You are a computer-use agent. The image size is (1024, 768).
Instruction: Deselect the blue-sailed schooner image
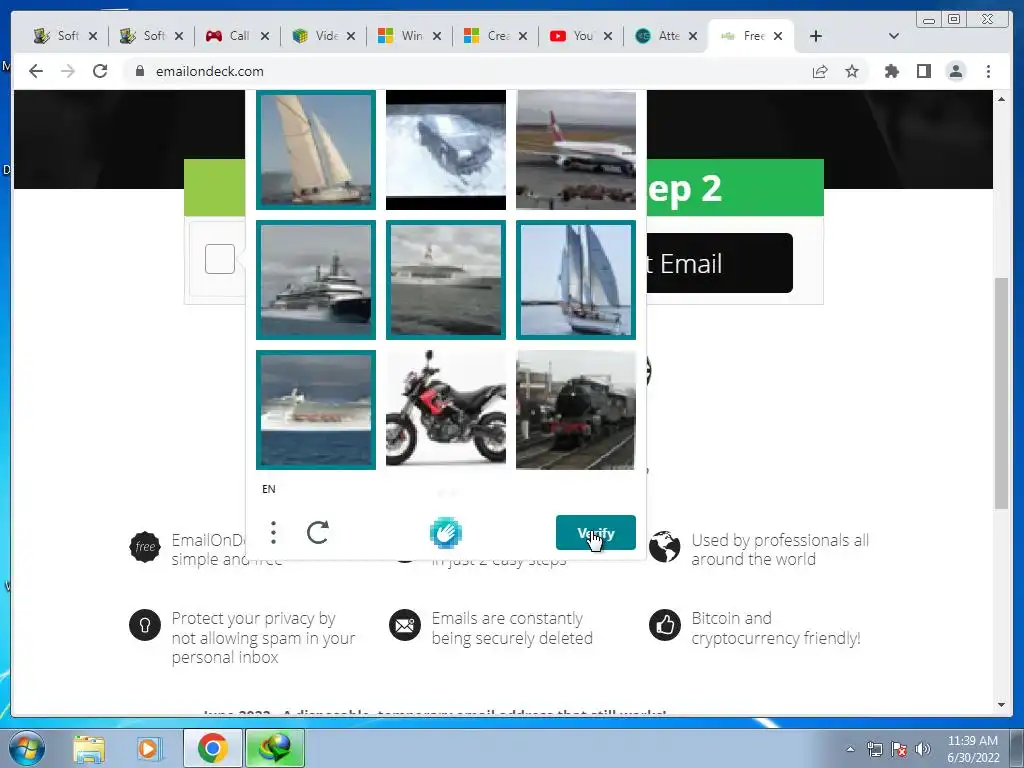(x=576, y=280)
